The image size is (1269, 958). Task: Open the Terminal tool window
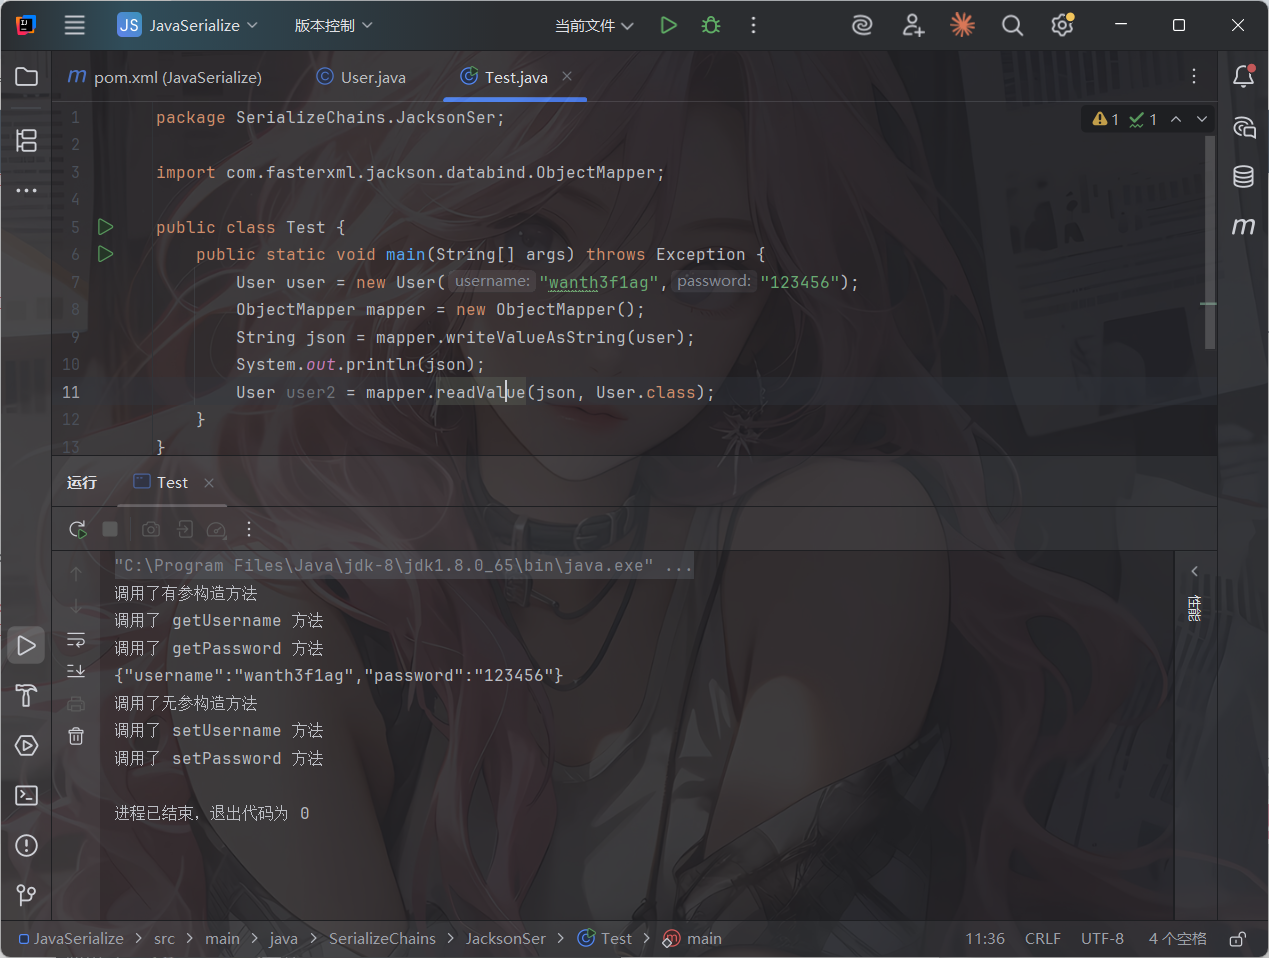click(27, 795)
